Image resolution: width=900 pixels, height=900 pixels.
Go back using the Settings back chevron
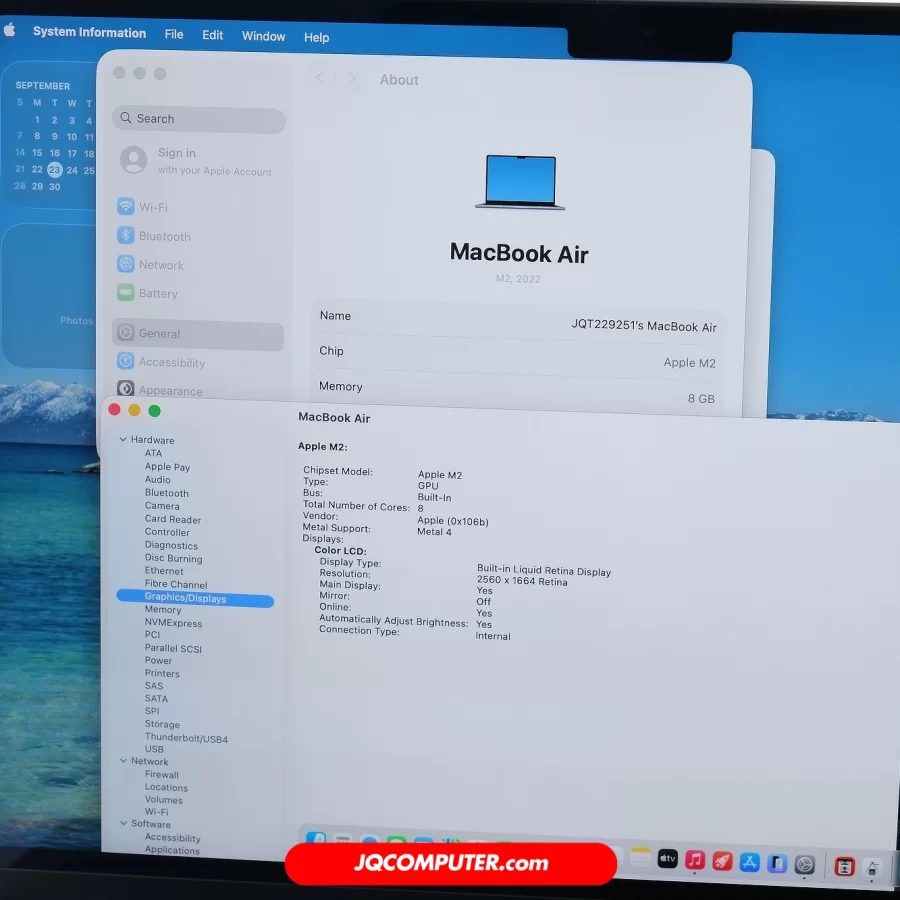coord(320,77)
